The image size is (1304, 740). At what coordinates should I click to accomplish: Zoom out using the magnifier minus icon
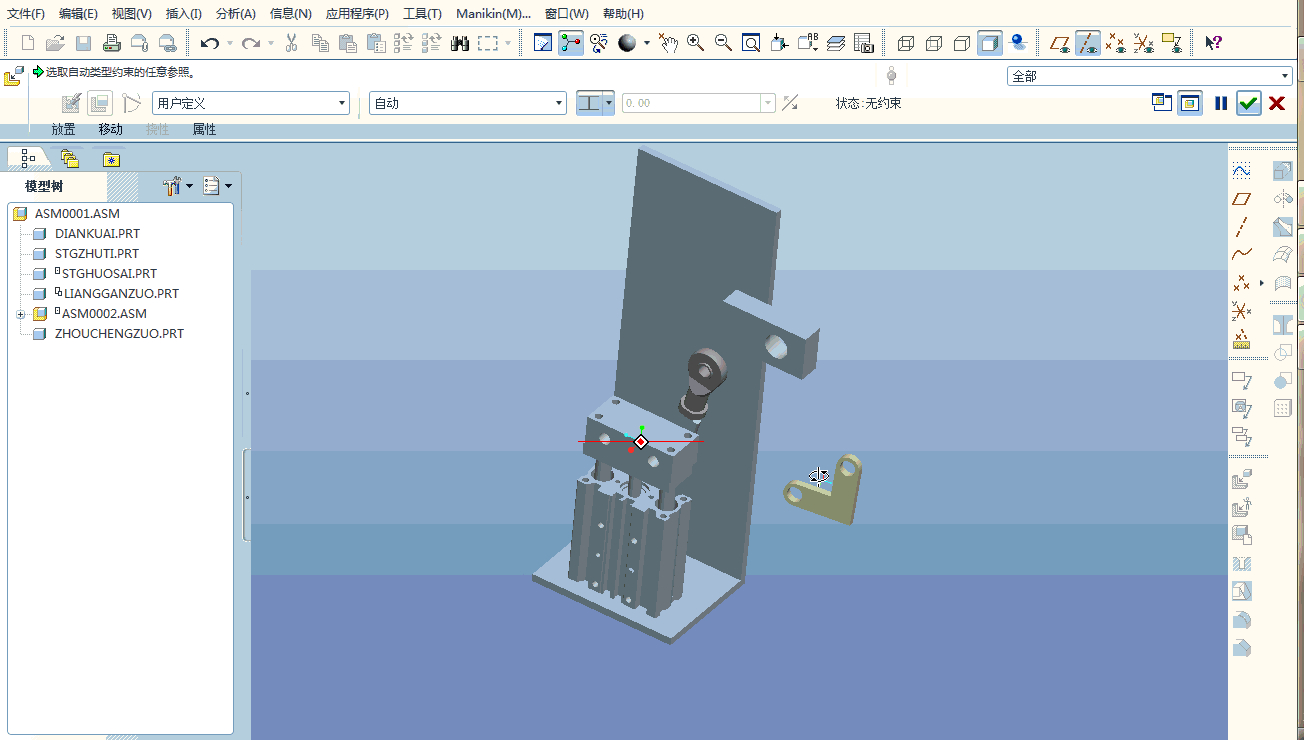723,43
